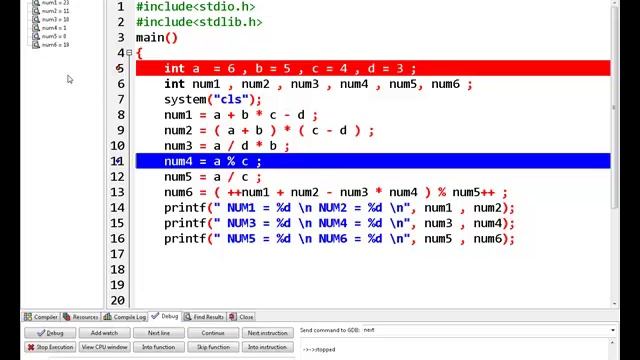640x360 pixels.
Task: Select the num5 = 0 watch entry
Action: coord(54,36)
